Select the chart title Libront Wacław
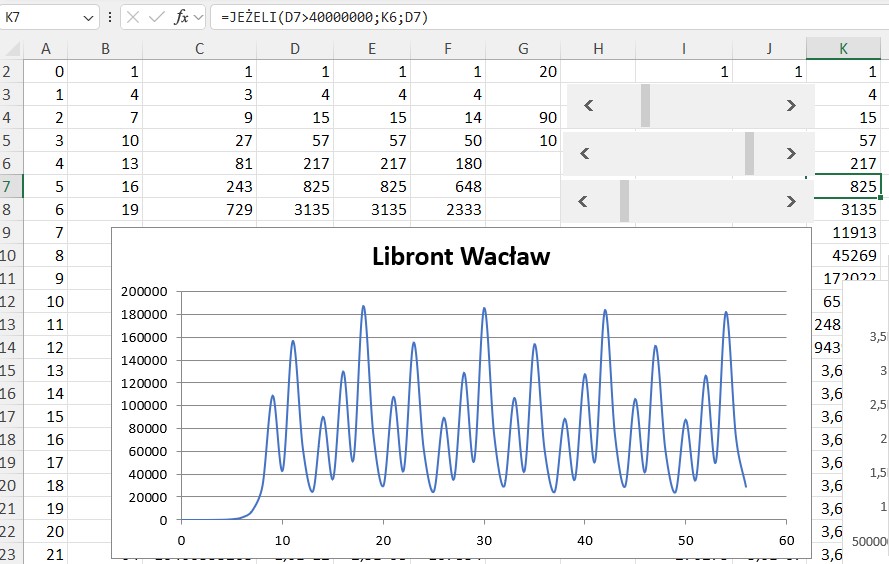 click(460, 256)
